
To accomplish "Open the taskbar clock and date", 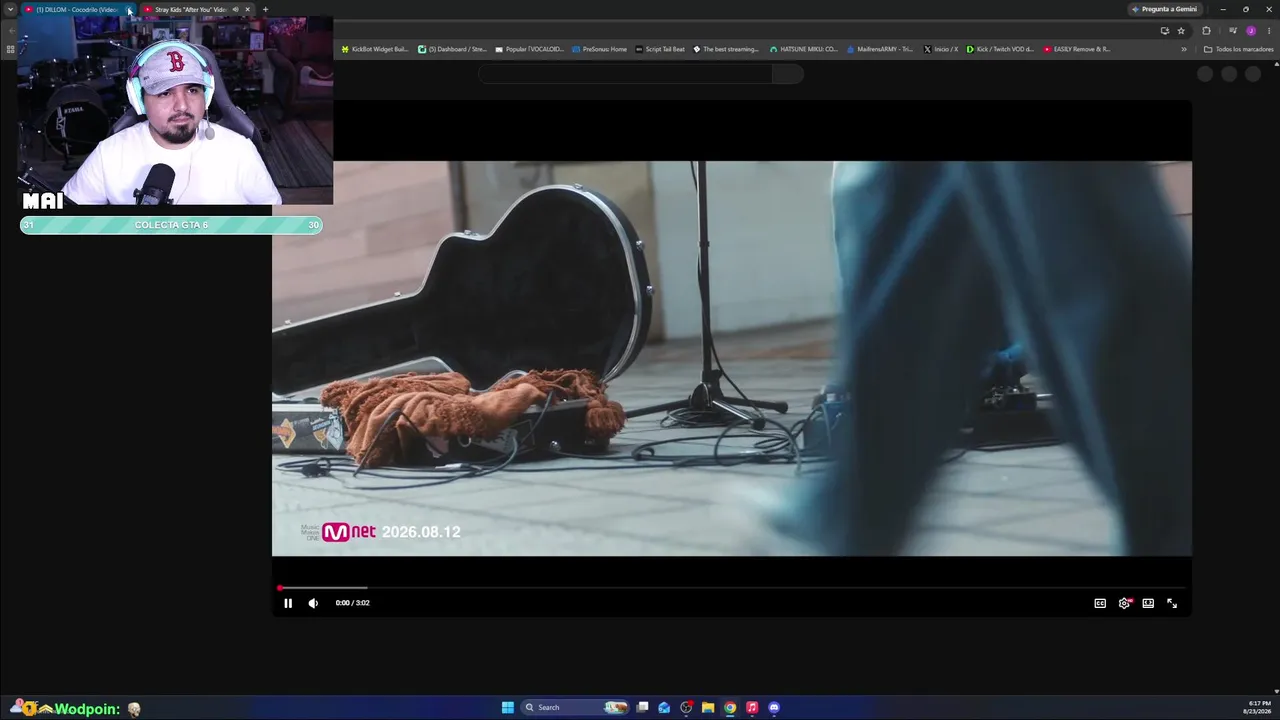I will click(1259, 707).
